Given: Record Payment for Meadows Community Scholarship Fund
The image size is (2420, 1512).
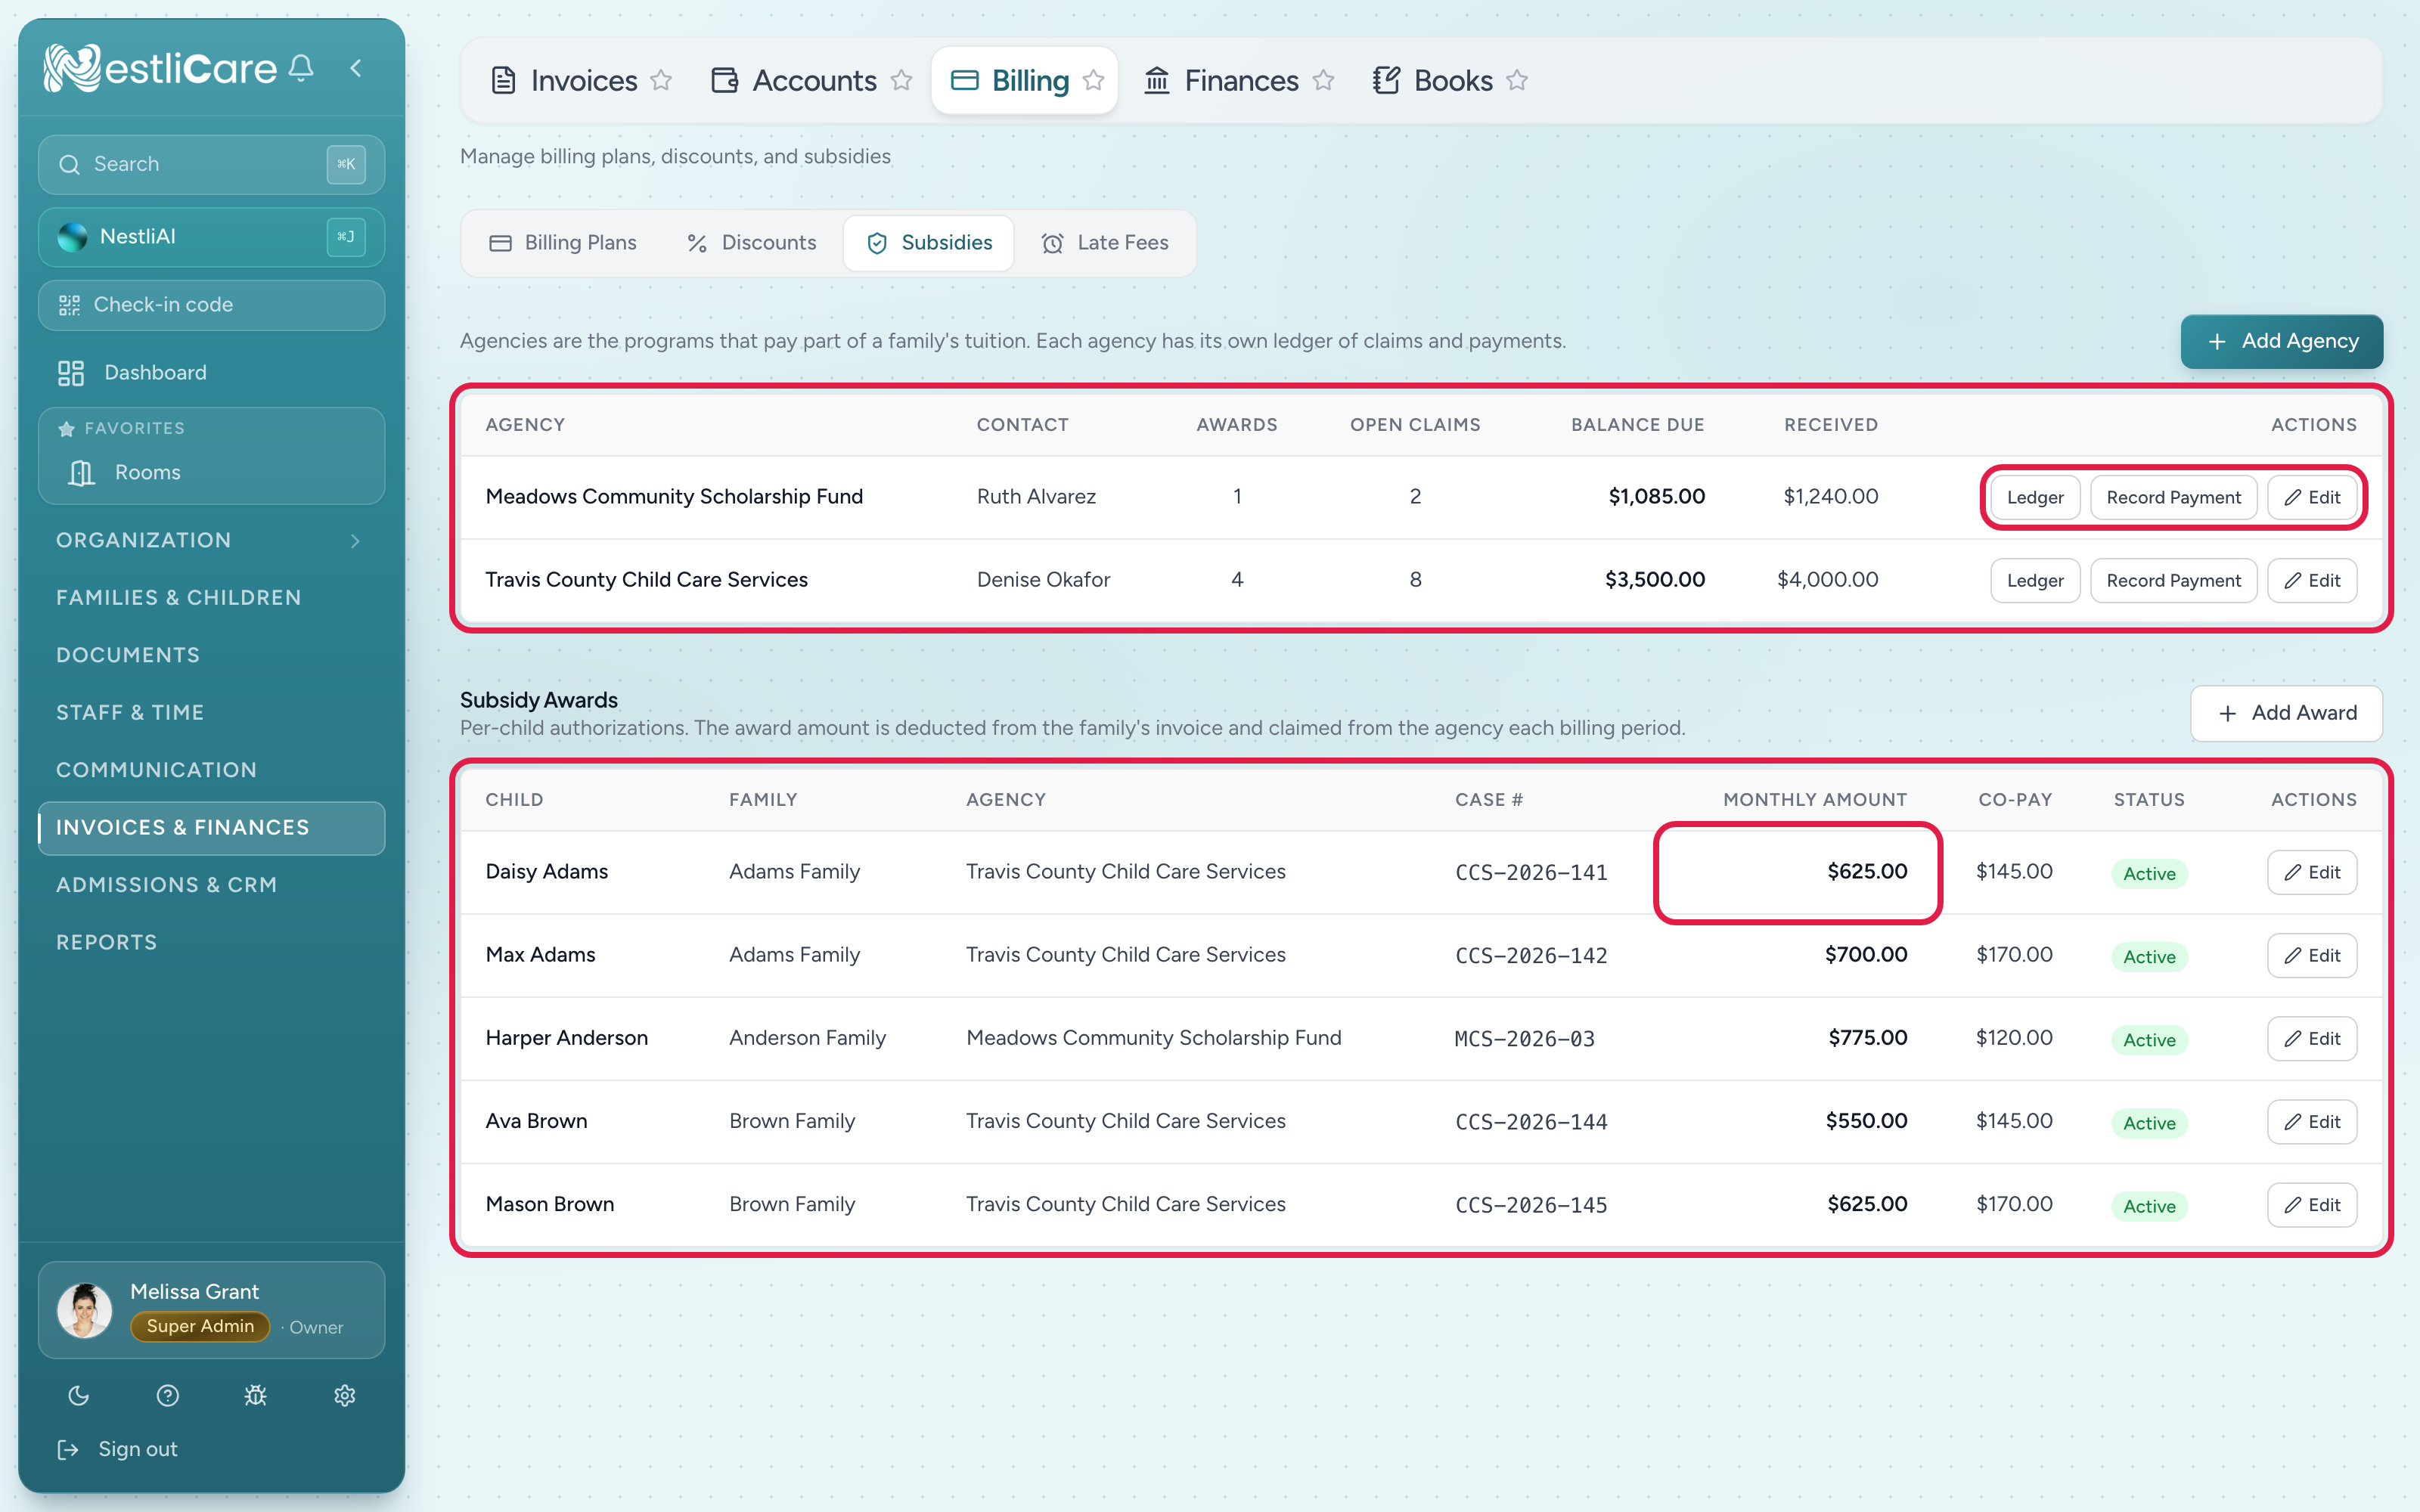Looking at the screenshot, I should click(x=2173, y=498).
